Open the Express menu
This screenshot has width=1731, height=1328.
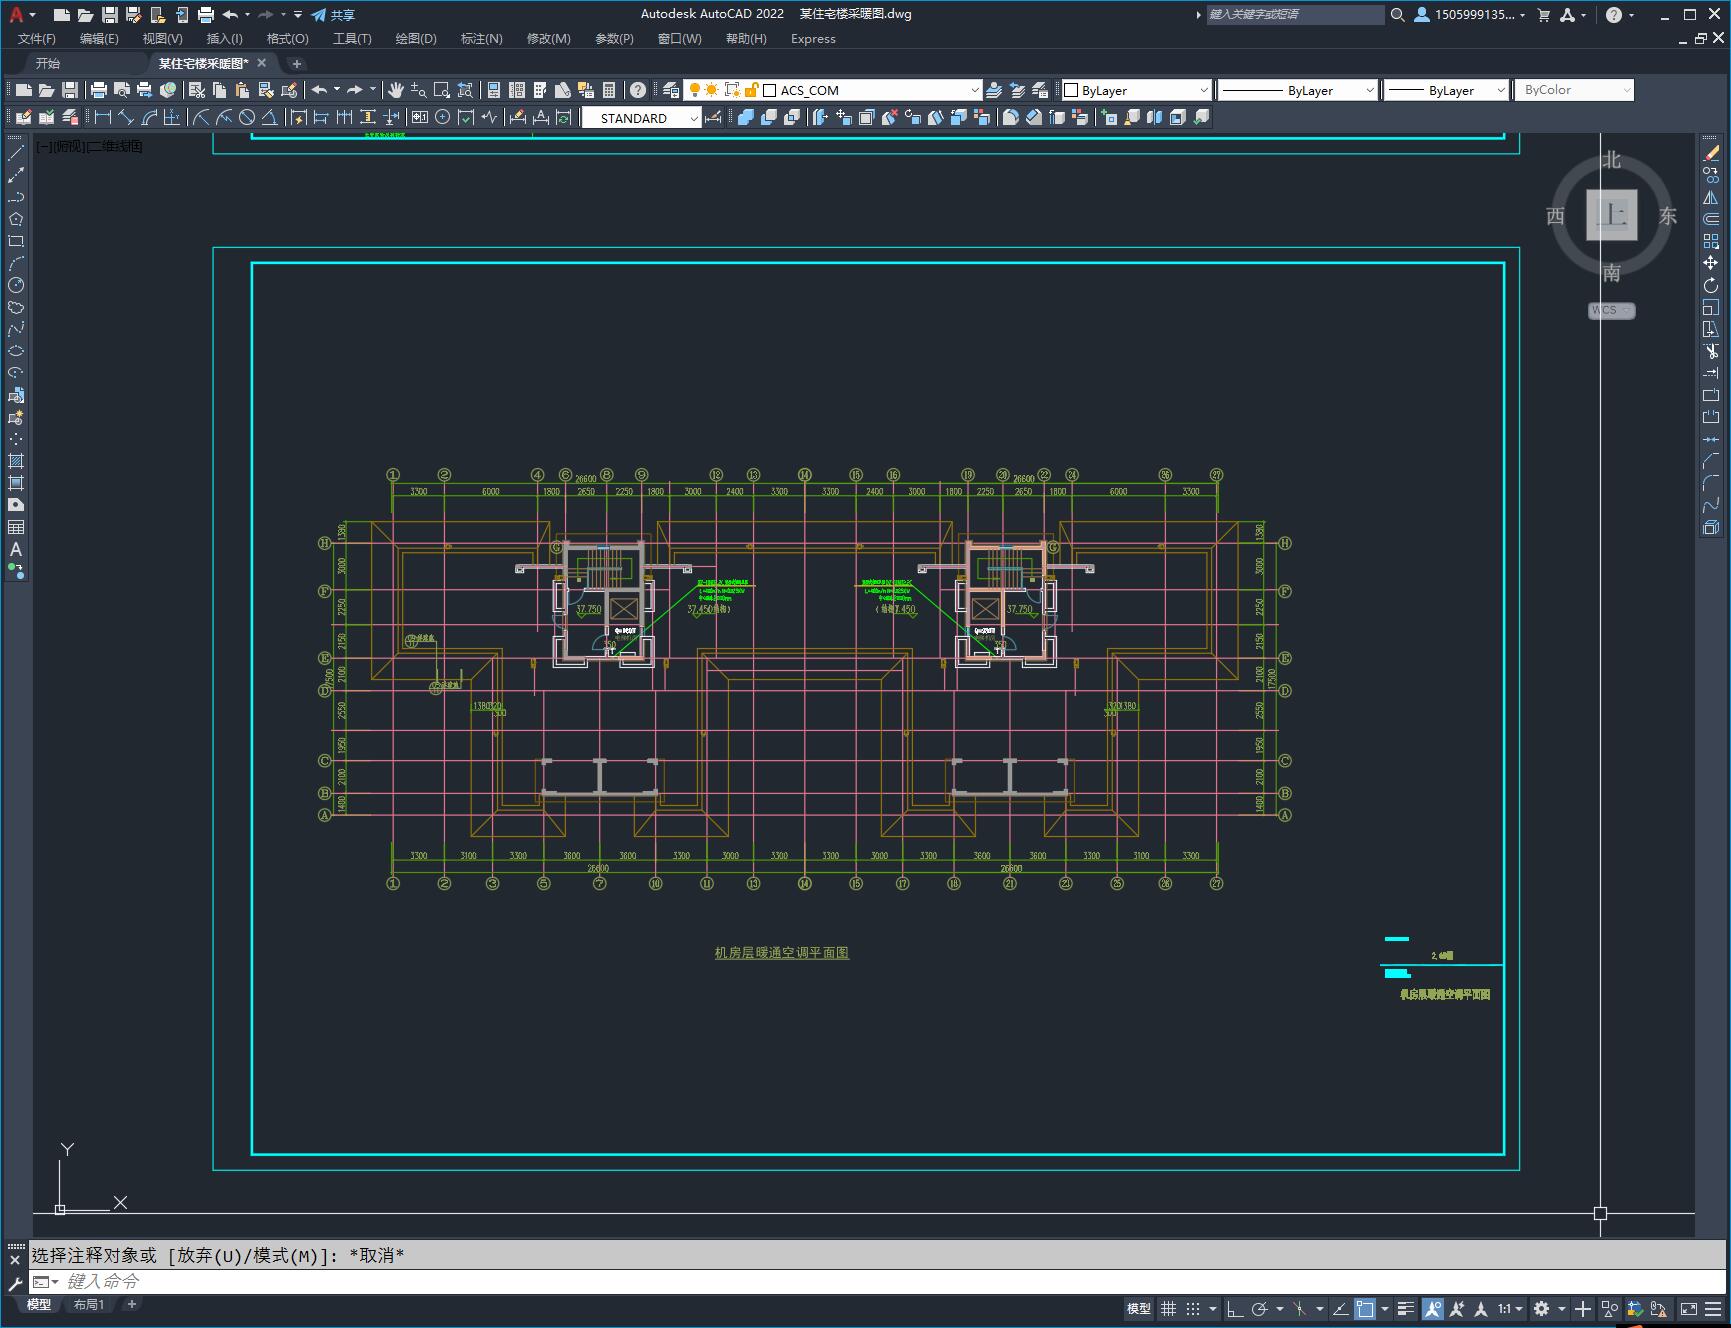pos(813,39)
